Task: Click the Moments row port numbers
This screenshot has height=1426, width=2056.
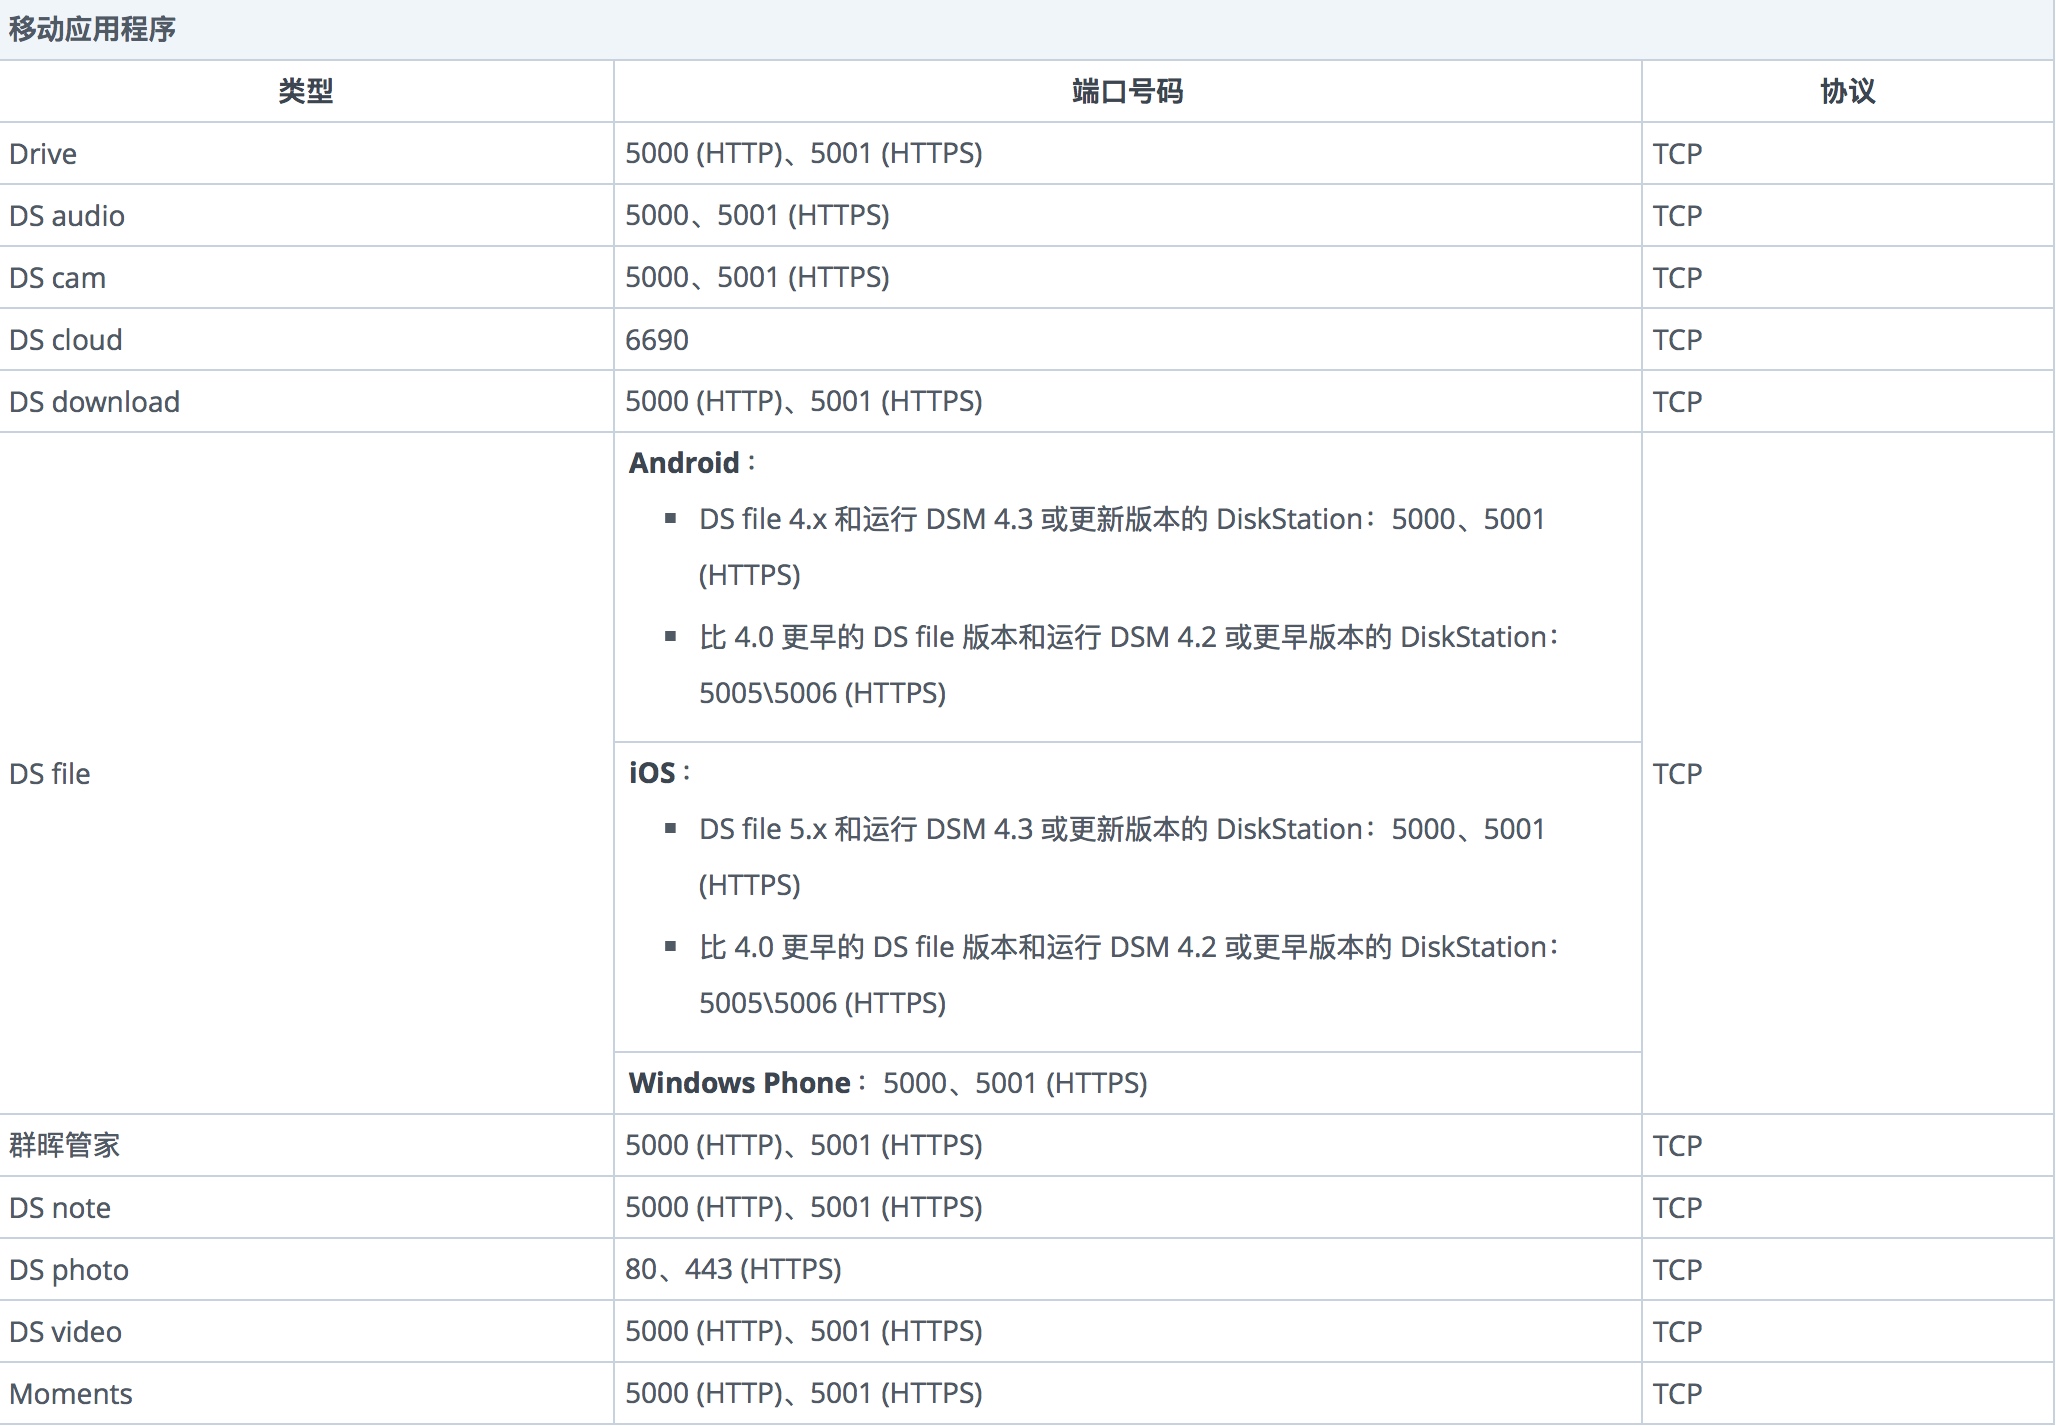Action: coord(804,1393)
